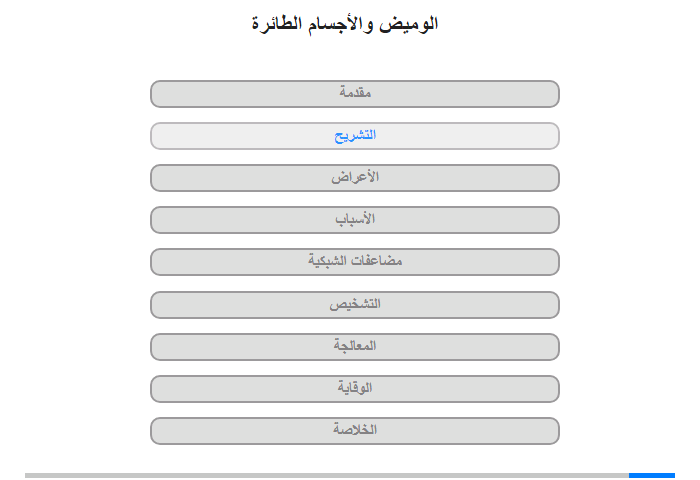Show the Causes topic labeled الأسباب
Image resolution: width=700 pixels, height=480 pixels.
pos(354,220)
